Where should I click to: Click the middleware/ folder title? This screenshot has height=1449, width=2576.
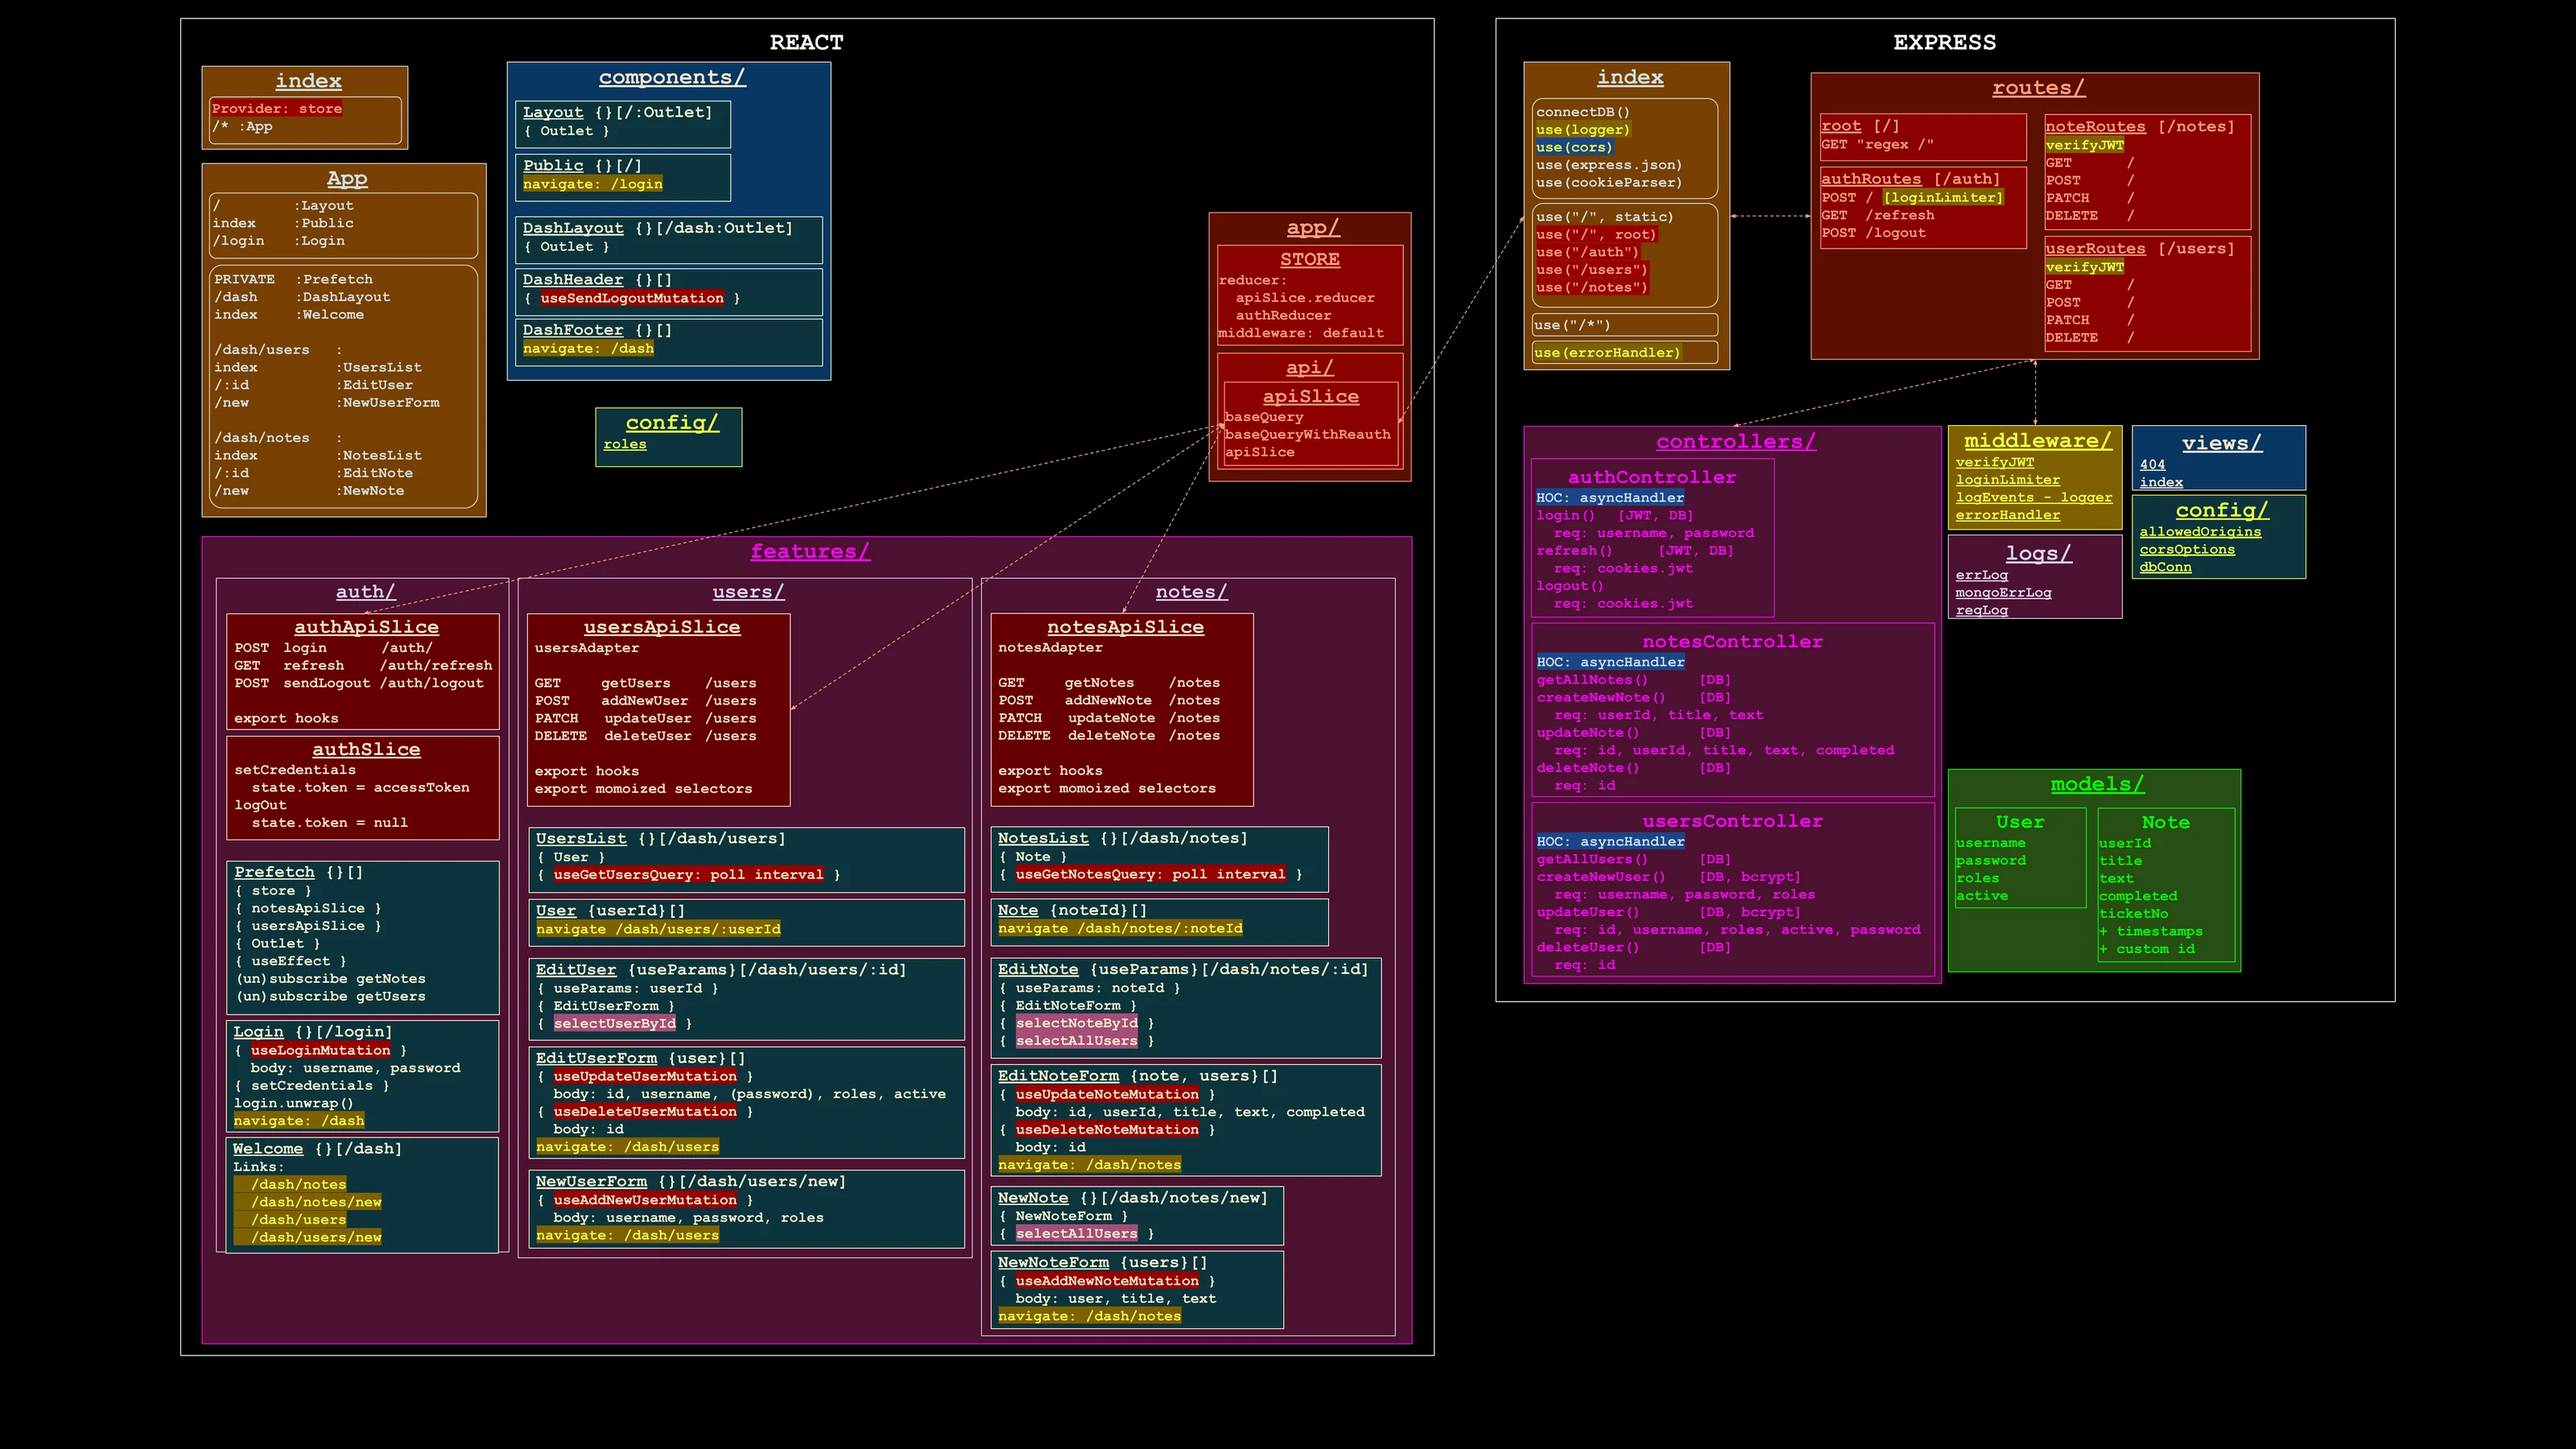coord(2038,440)
